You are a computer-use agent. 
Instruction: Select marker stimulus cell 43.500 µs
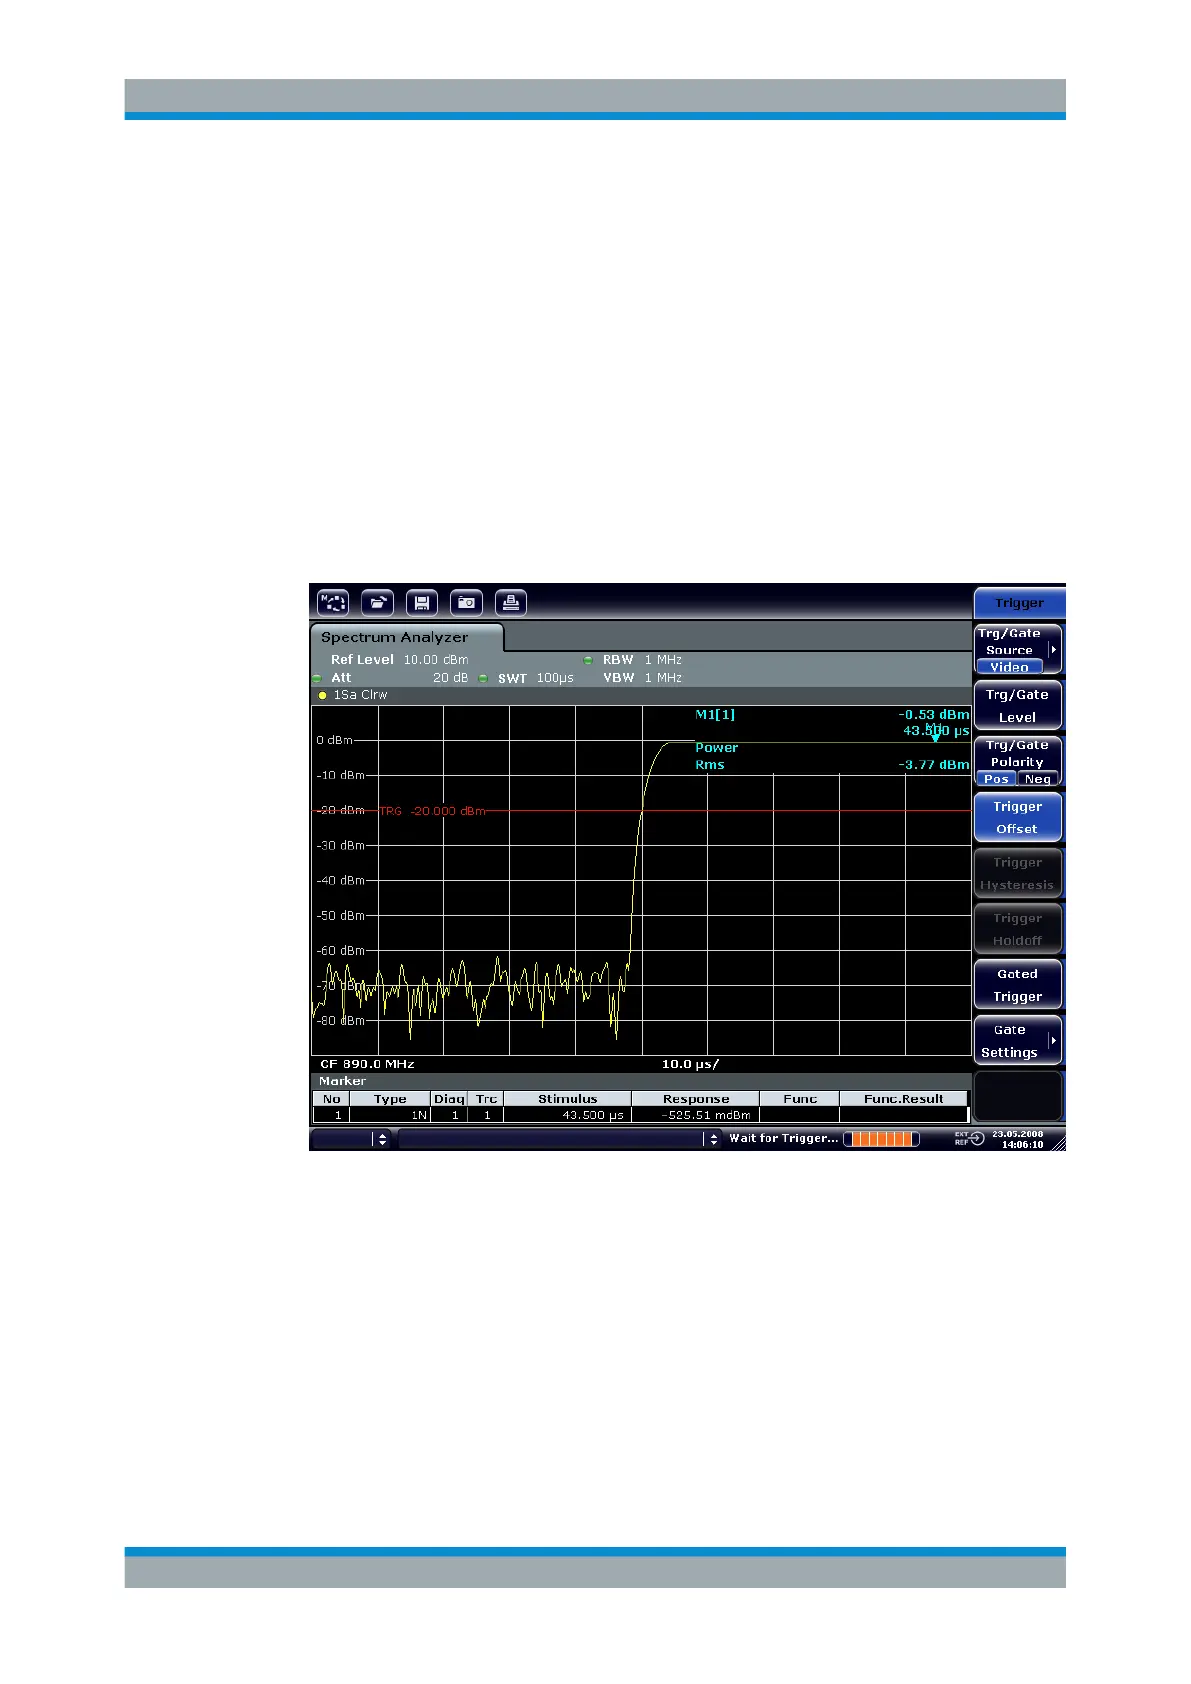(567, 1115)
